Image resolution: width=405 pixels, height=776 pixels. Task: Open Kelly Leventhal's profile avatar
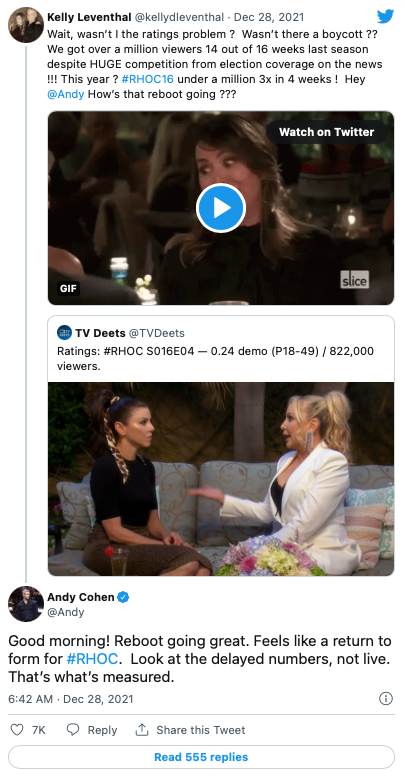coord(26,25)
